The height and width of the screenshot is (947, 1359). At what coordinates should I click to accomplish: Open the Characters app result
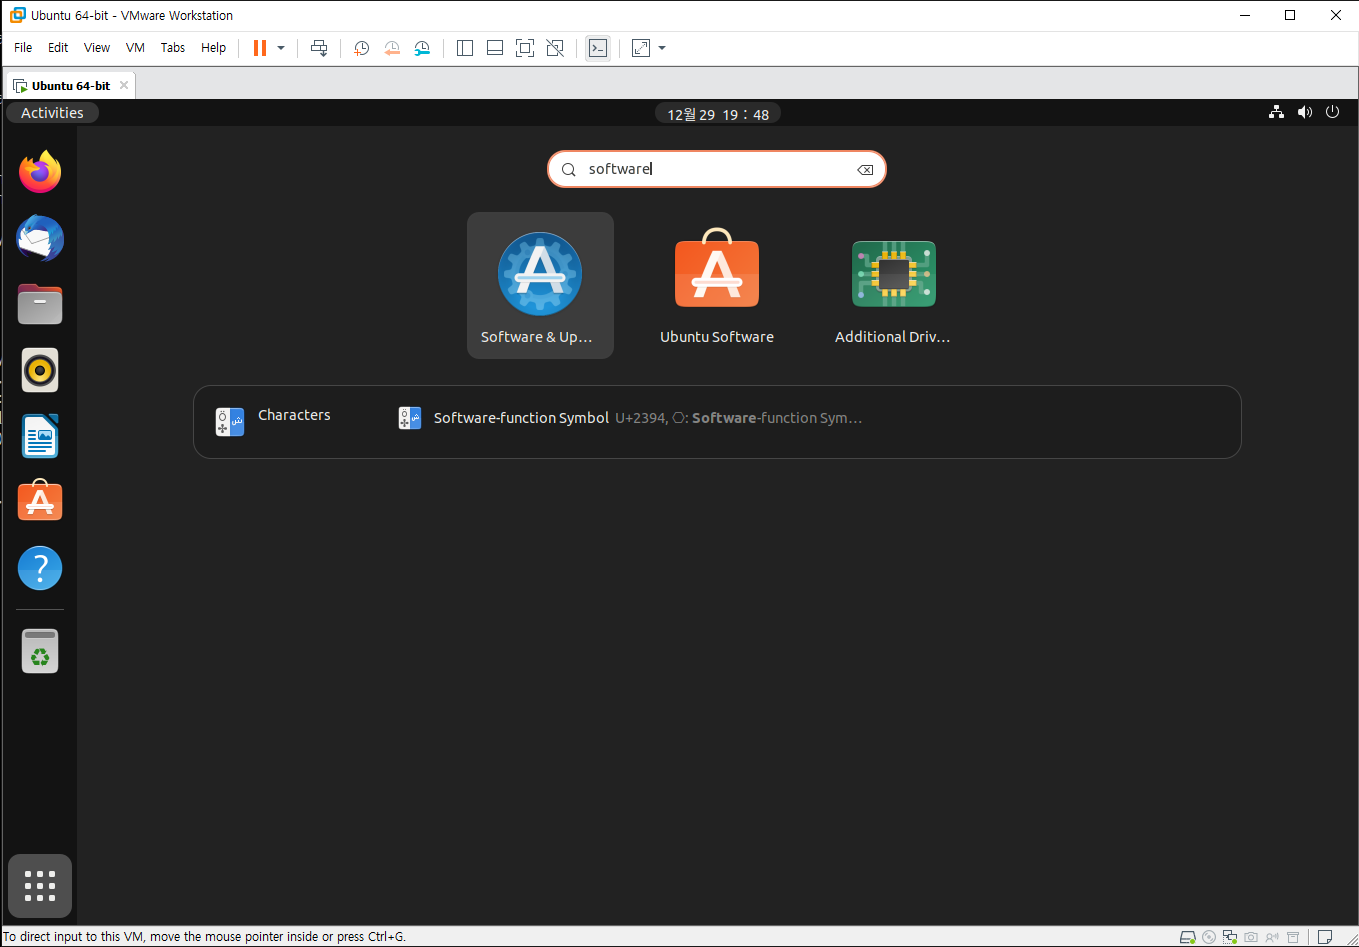273,421
